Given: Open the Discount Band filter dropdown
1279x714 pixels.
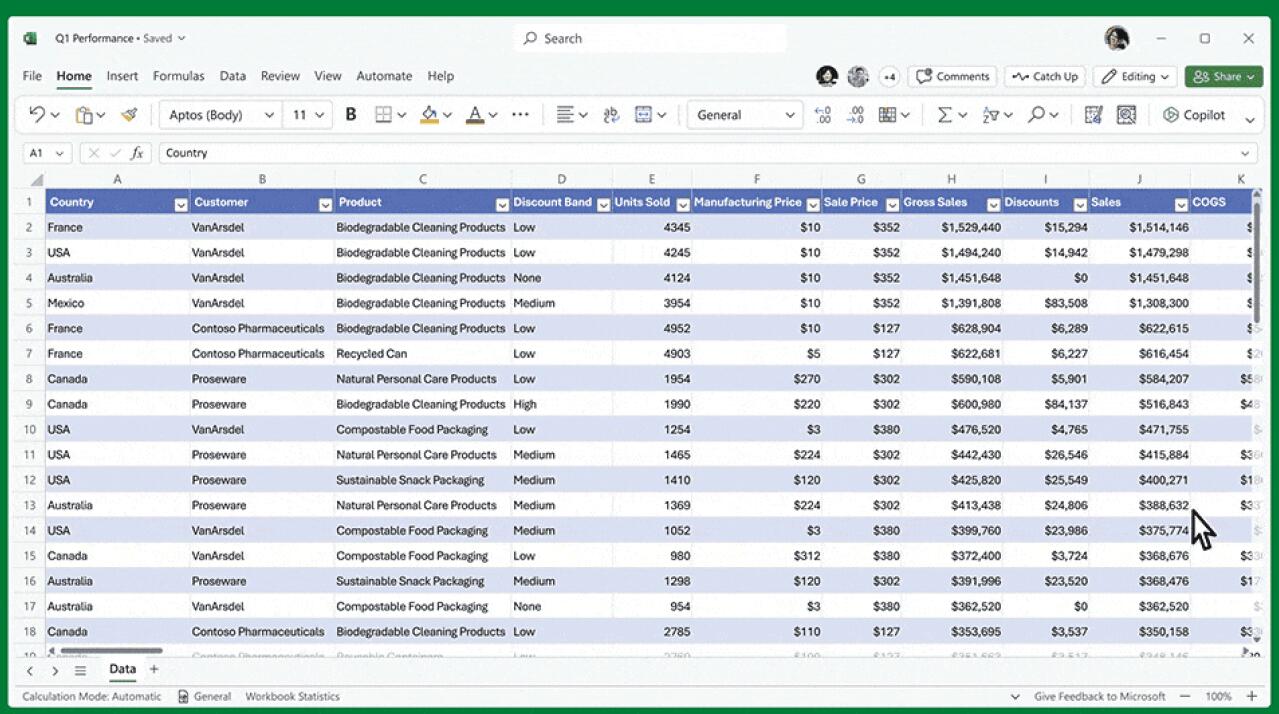Looking at the screenshot, I should pos(603,204).
